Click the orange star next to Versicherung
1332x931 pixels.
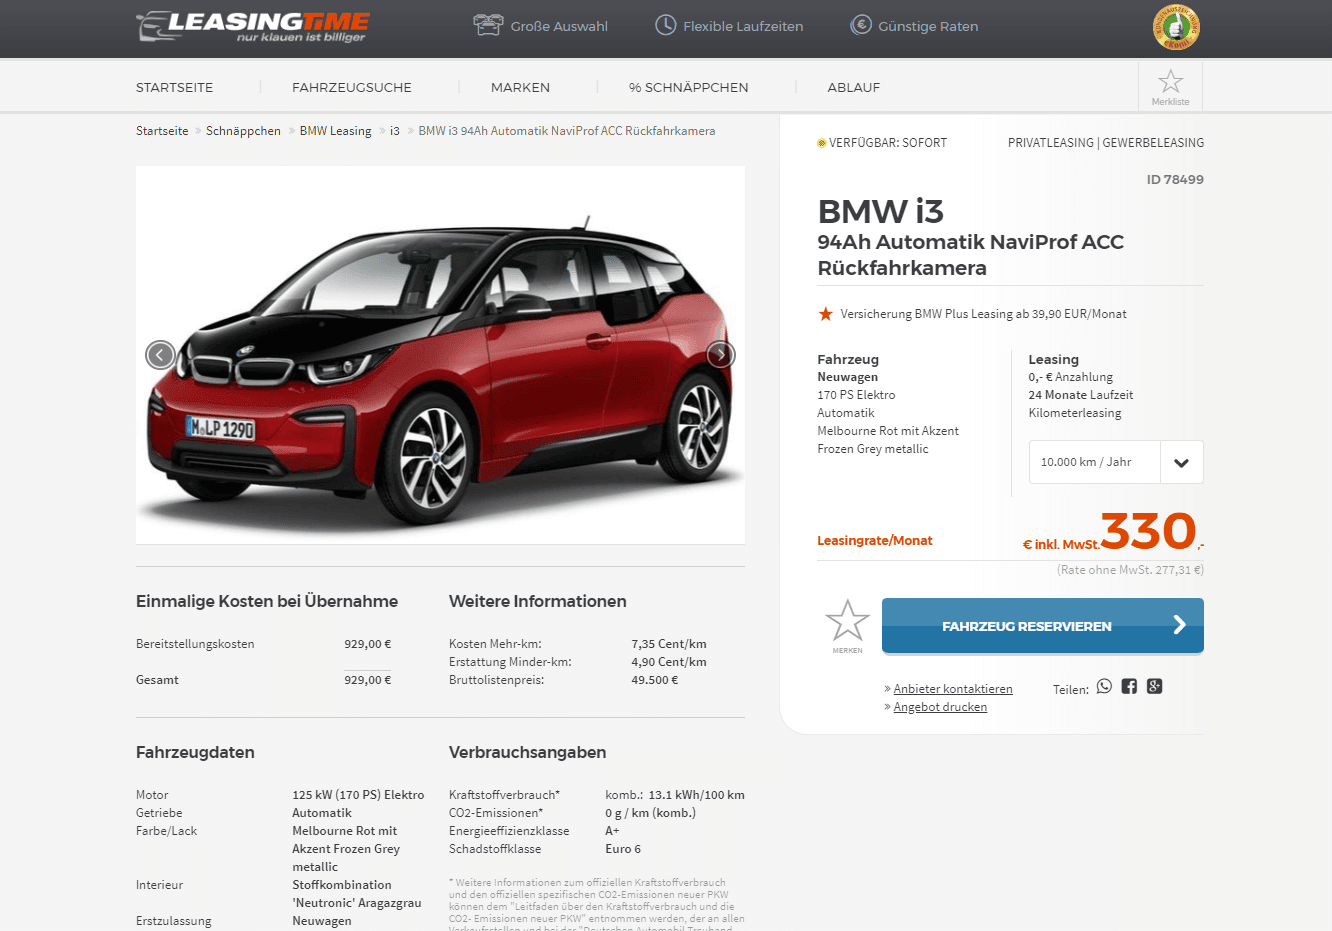[825, 314]
